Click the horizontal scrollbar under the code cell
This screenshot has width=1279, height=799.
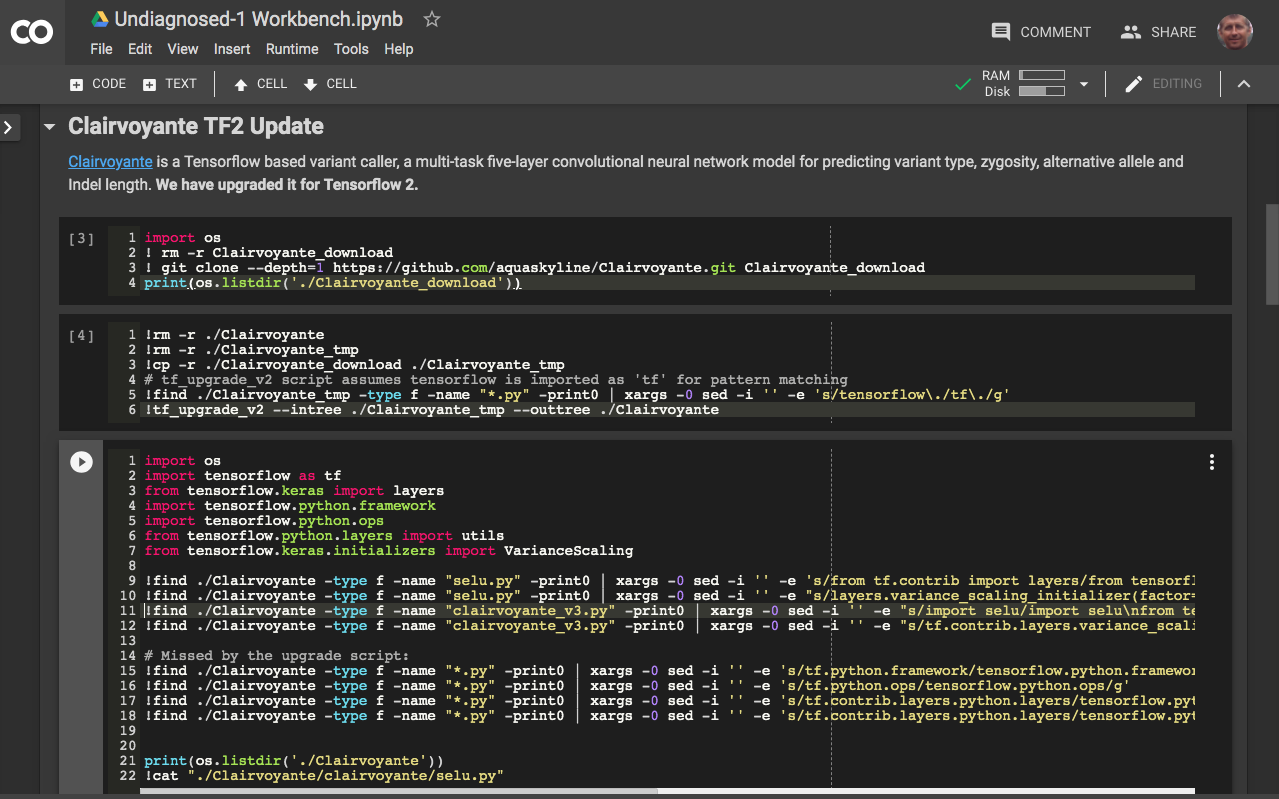point(398,791)
